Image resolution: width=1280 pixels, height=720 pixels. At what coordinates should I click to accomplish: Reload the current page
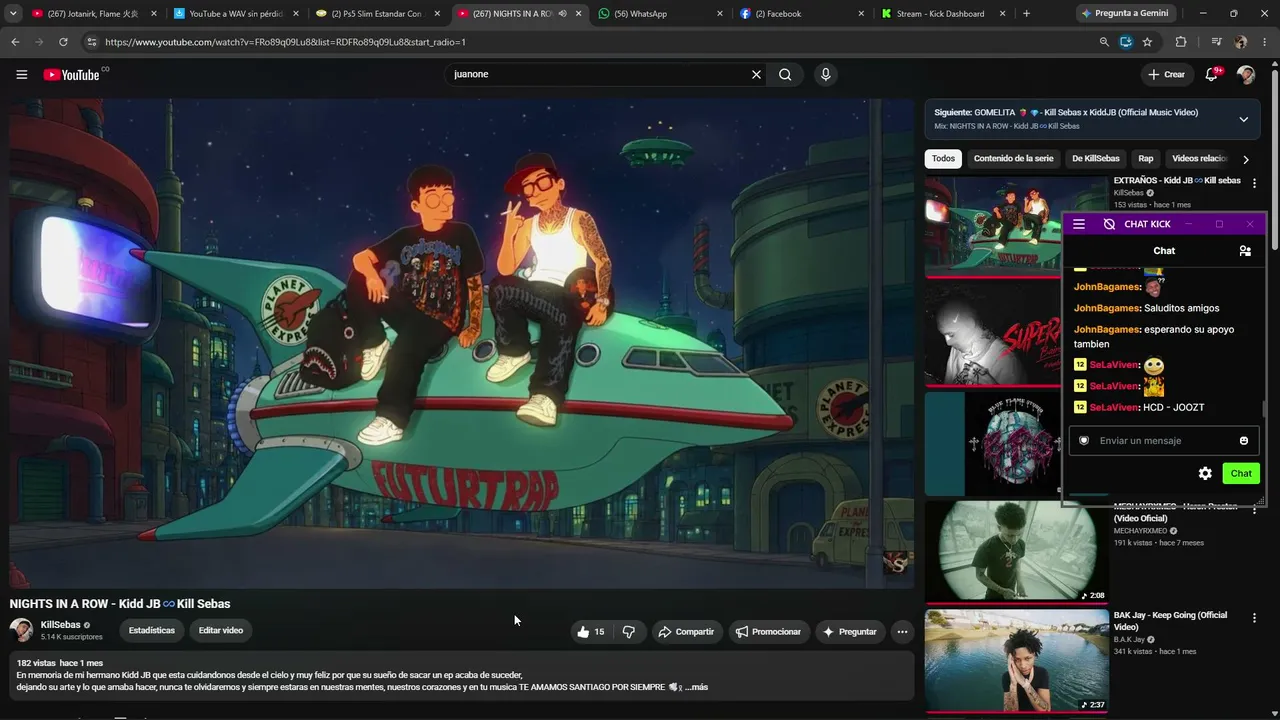pyautogui.click(x=63, y=42)
